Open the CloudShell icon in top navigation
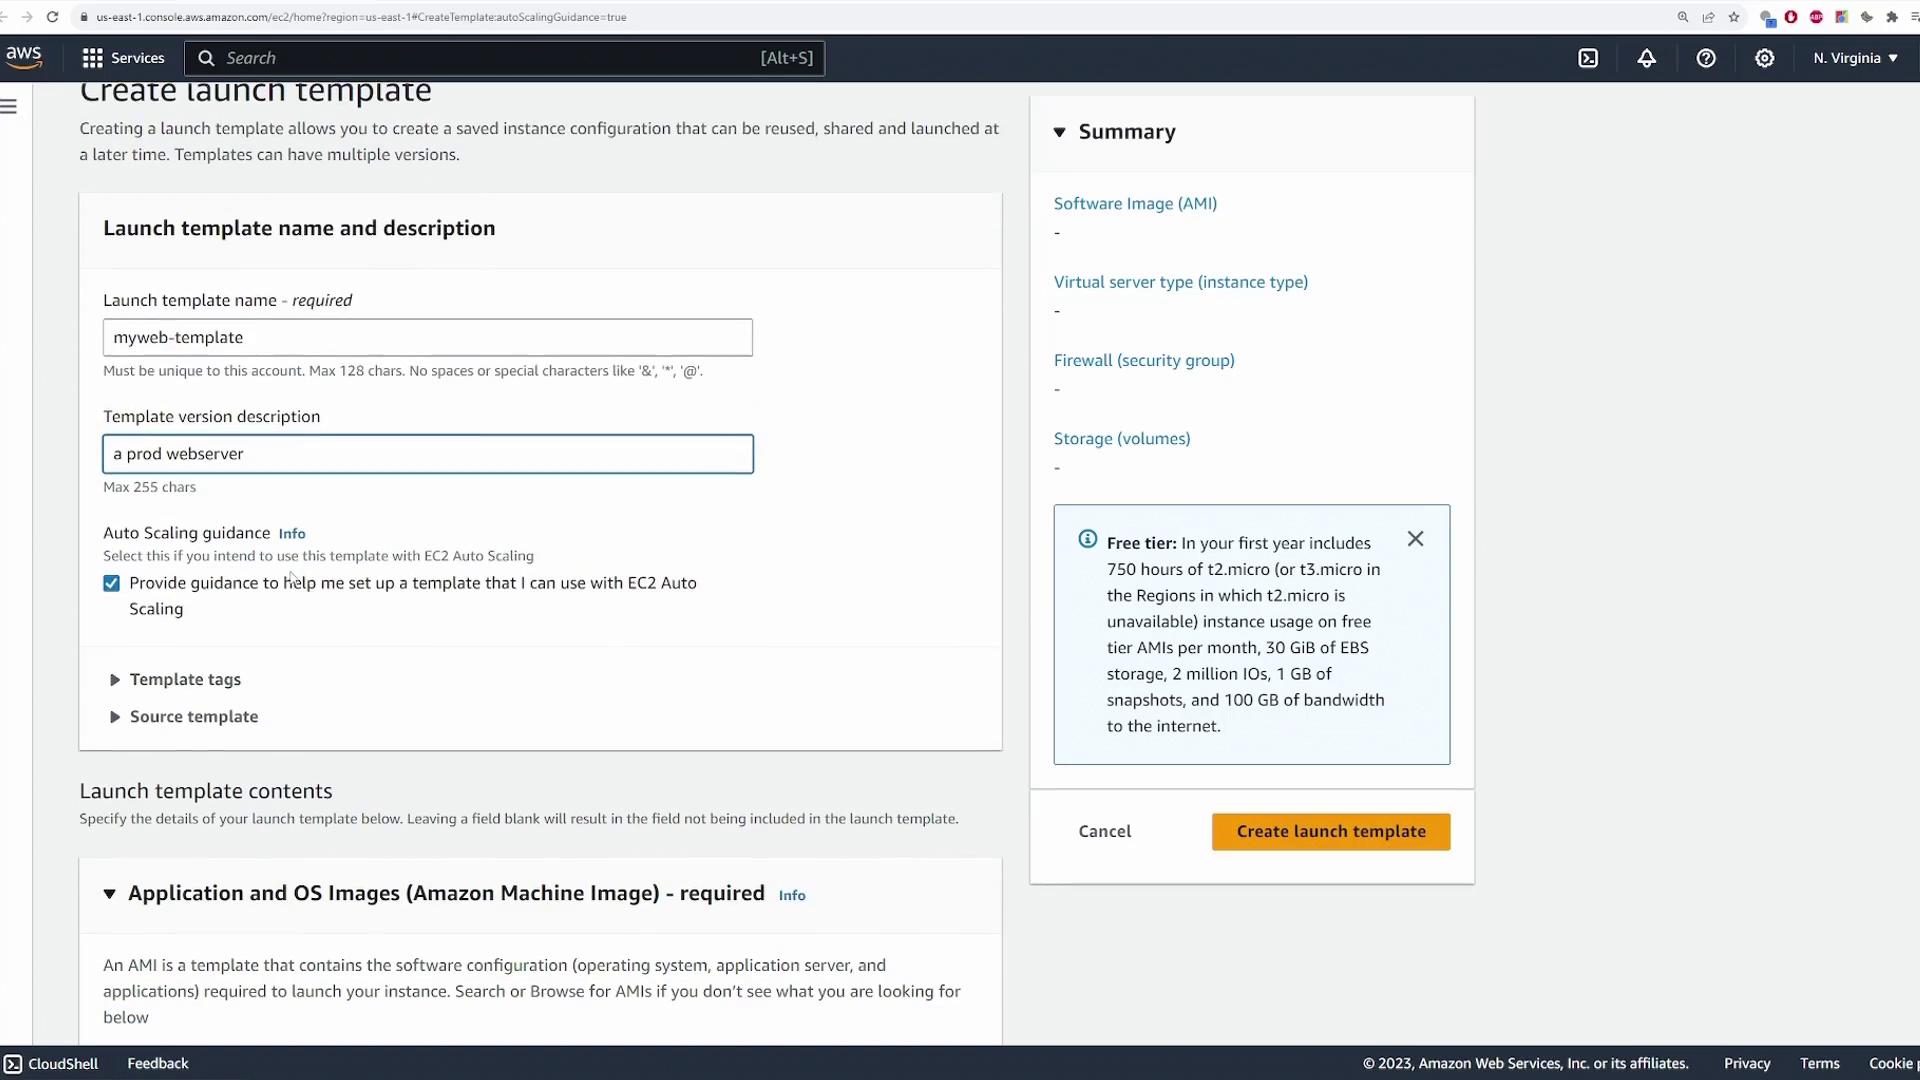This screenshot has height=1080, width=1920. coord(1588,58)
